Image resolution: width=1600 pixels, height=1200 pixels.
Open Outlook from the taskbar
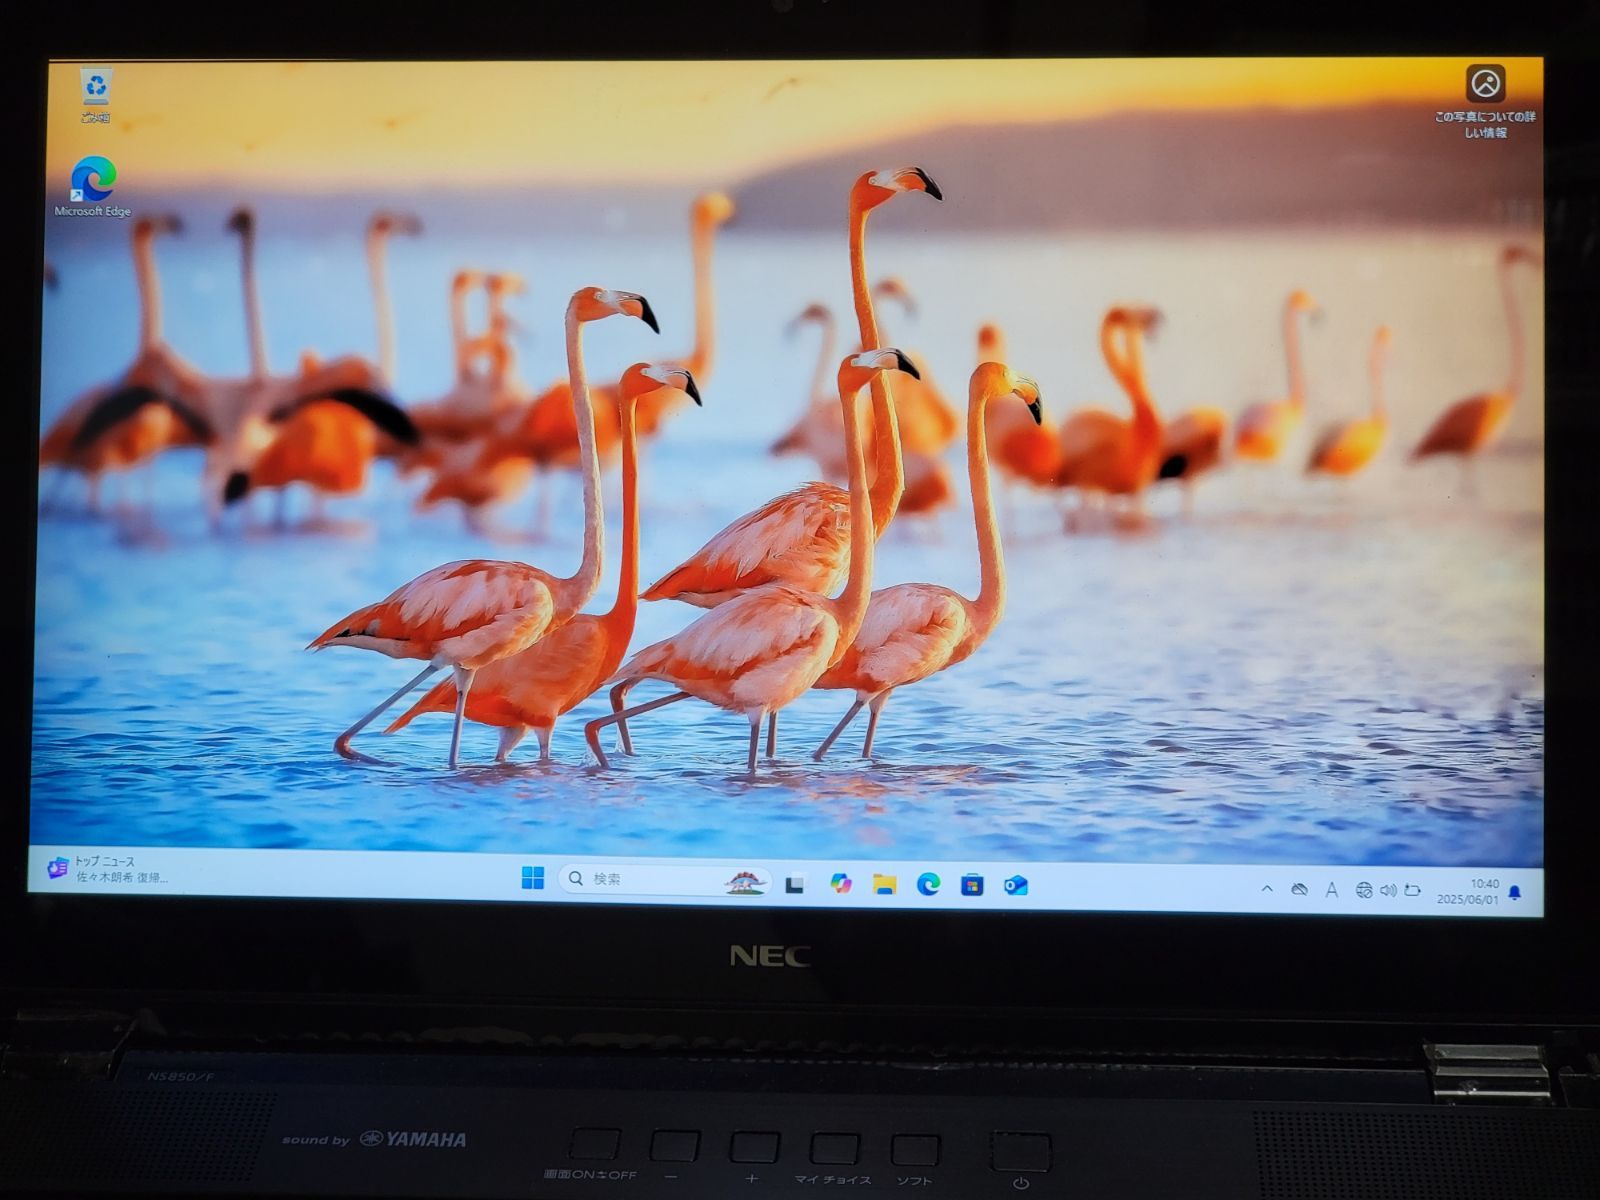1016,885
